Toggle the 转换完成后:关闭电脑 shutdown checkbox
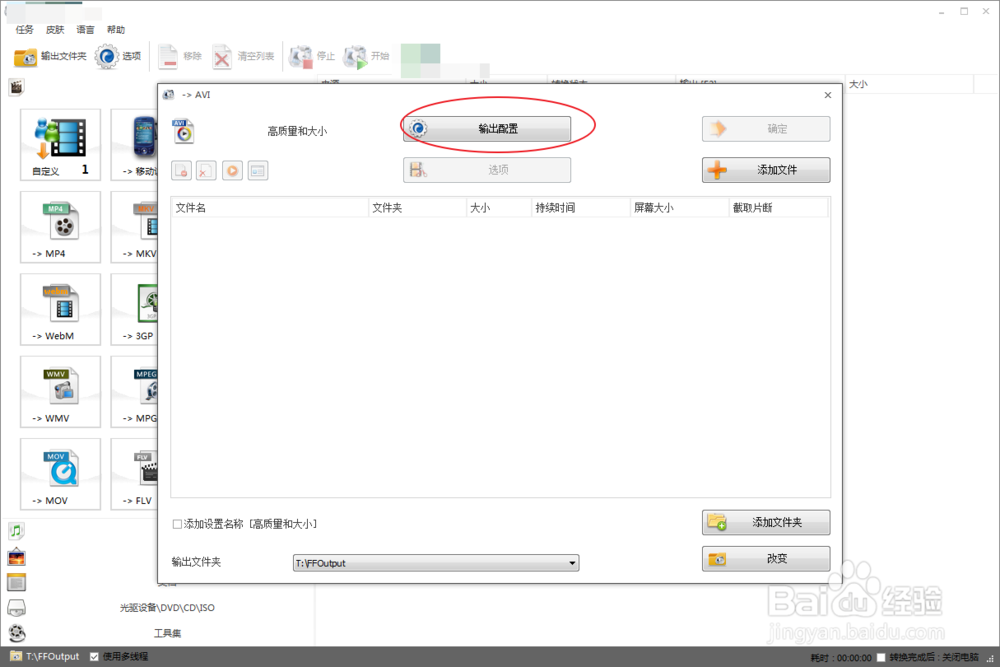The width and height of the screenshot is (1000, 667). (881, 657)
